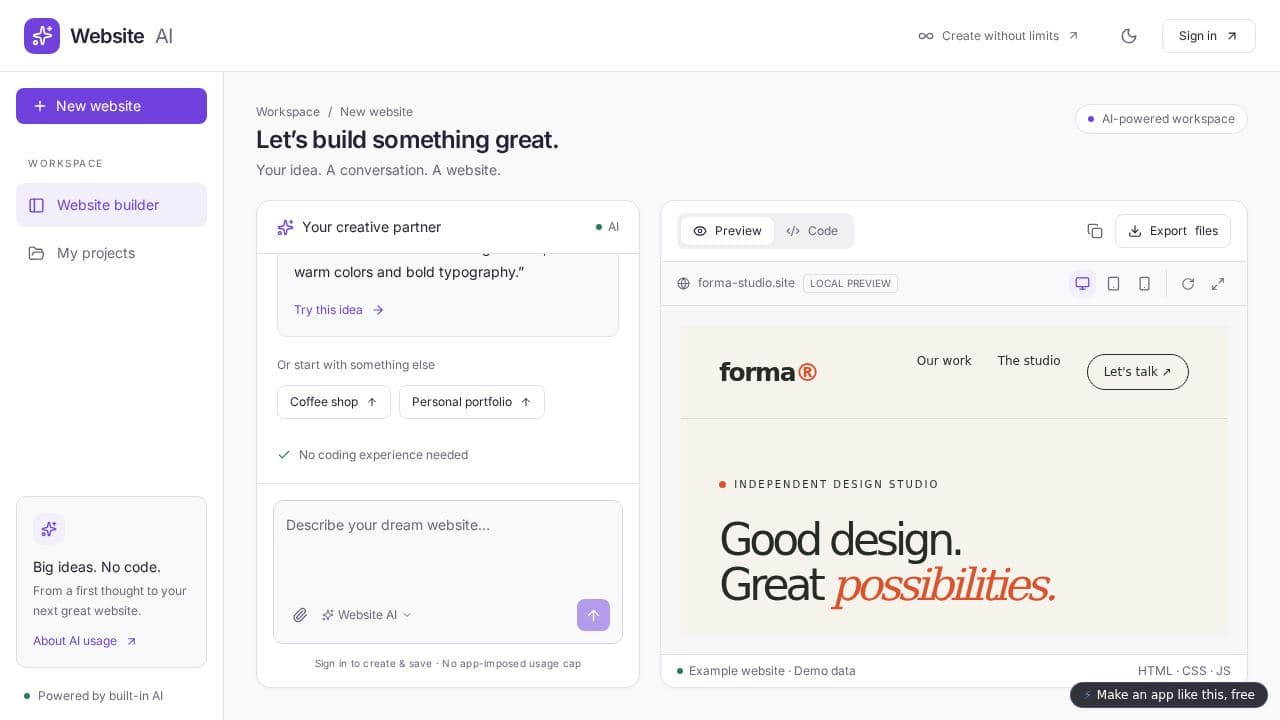This screenshot has width=1280, height=720.
Task: Click the forma-studio.site address text
Action: pyautogui.click(x=746, y=284)
